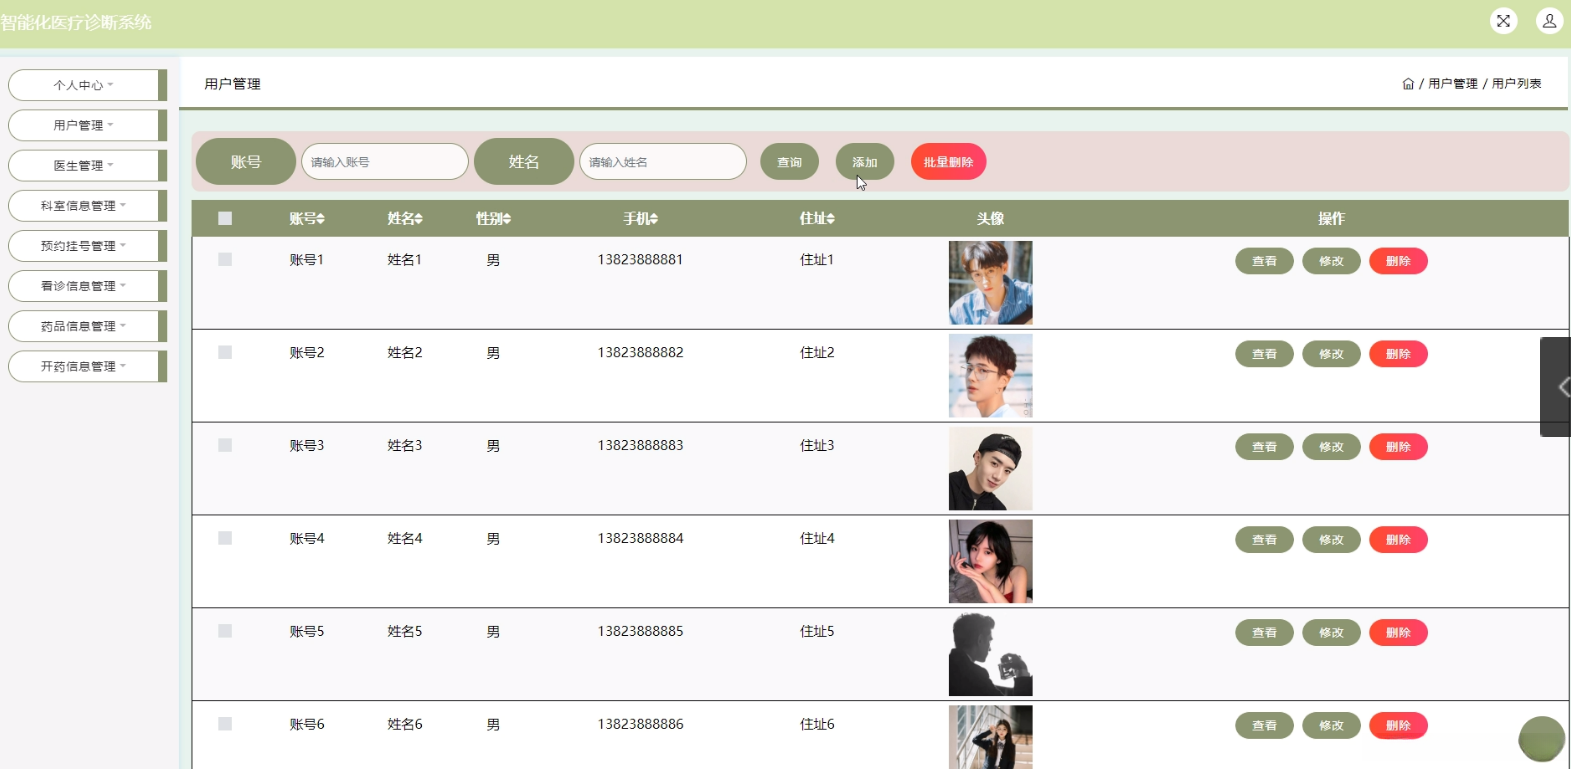Focus the 请输入姓名 name input field
1571x769 pixels.
pyautogui.click(x=663, y=162)
